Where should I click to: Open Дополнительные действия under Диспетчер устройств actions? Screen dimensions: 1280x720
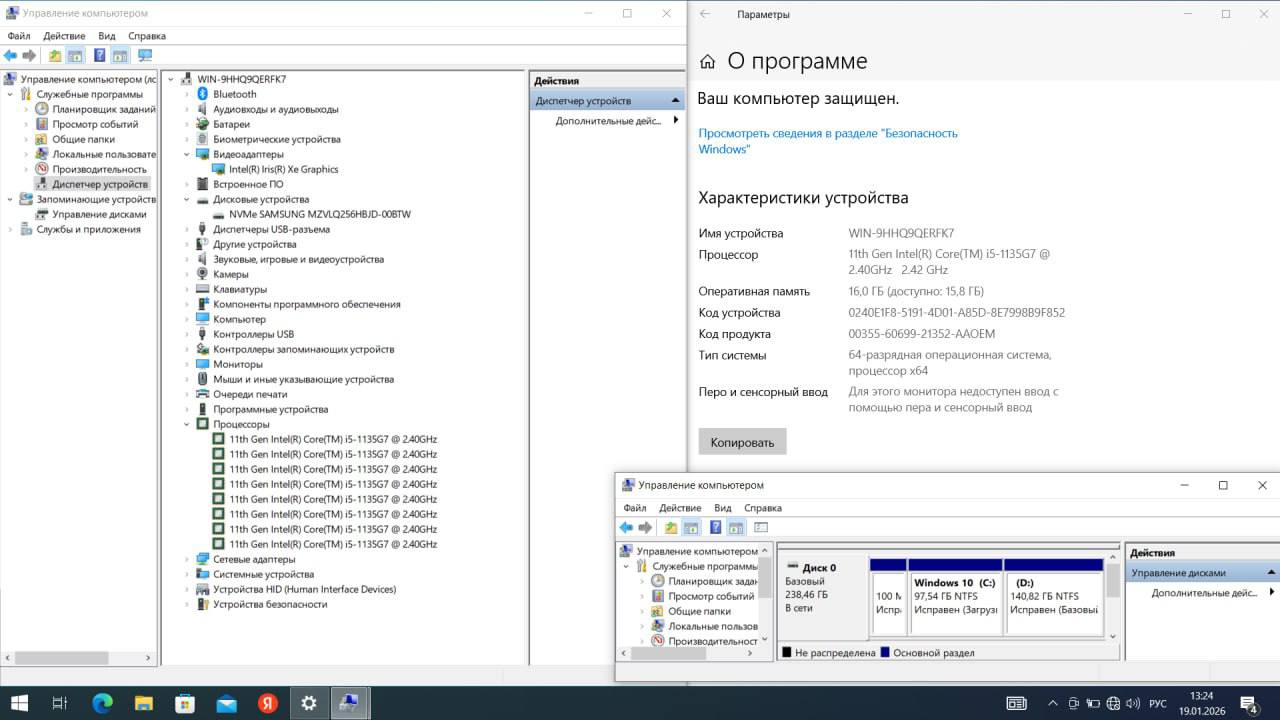(x=609, y=121)
